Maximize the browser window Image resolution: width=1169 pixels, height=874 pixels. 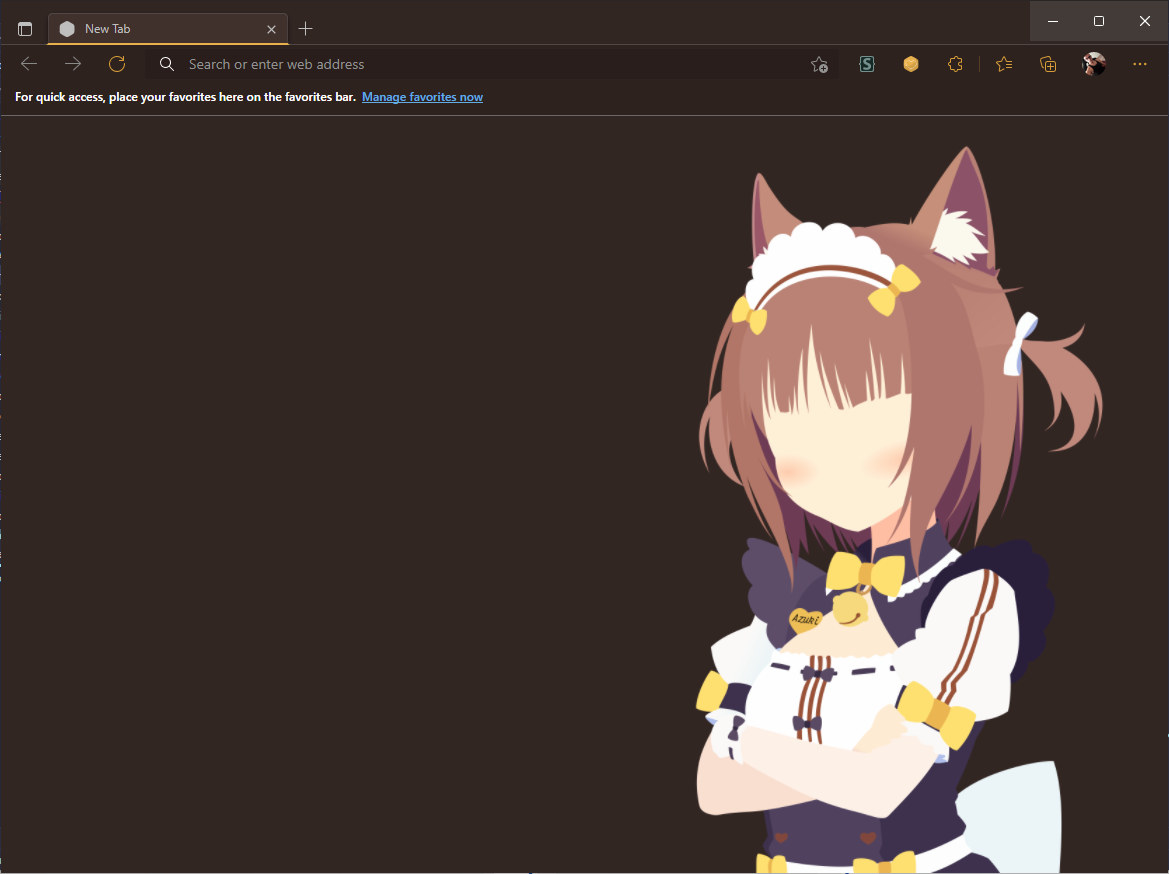point(1099,21)
